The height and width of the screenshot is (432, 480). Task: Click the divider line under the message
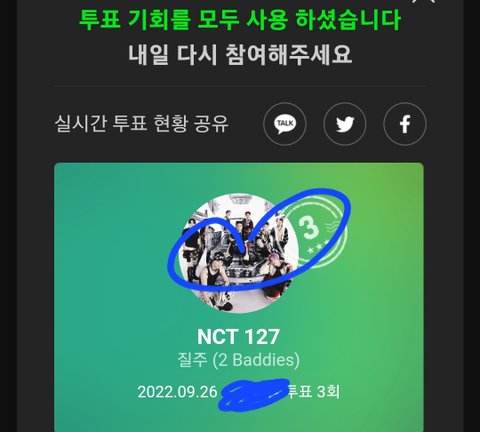(239, 86)
